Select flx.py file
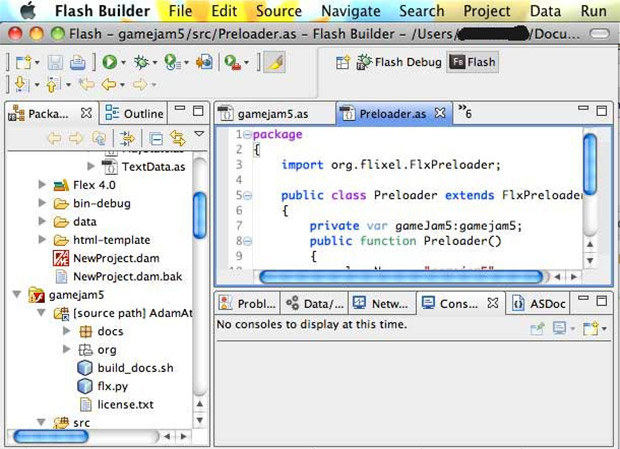 tap(103, 386)
